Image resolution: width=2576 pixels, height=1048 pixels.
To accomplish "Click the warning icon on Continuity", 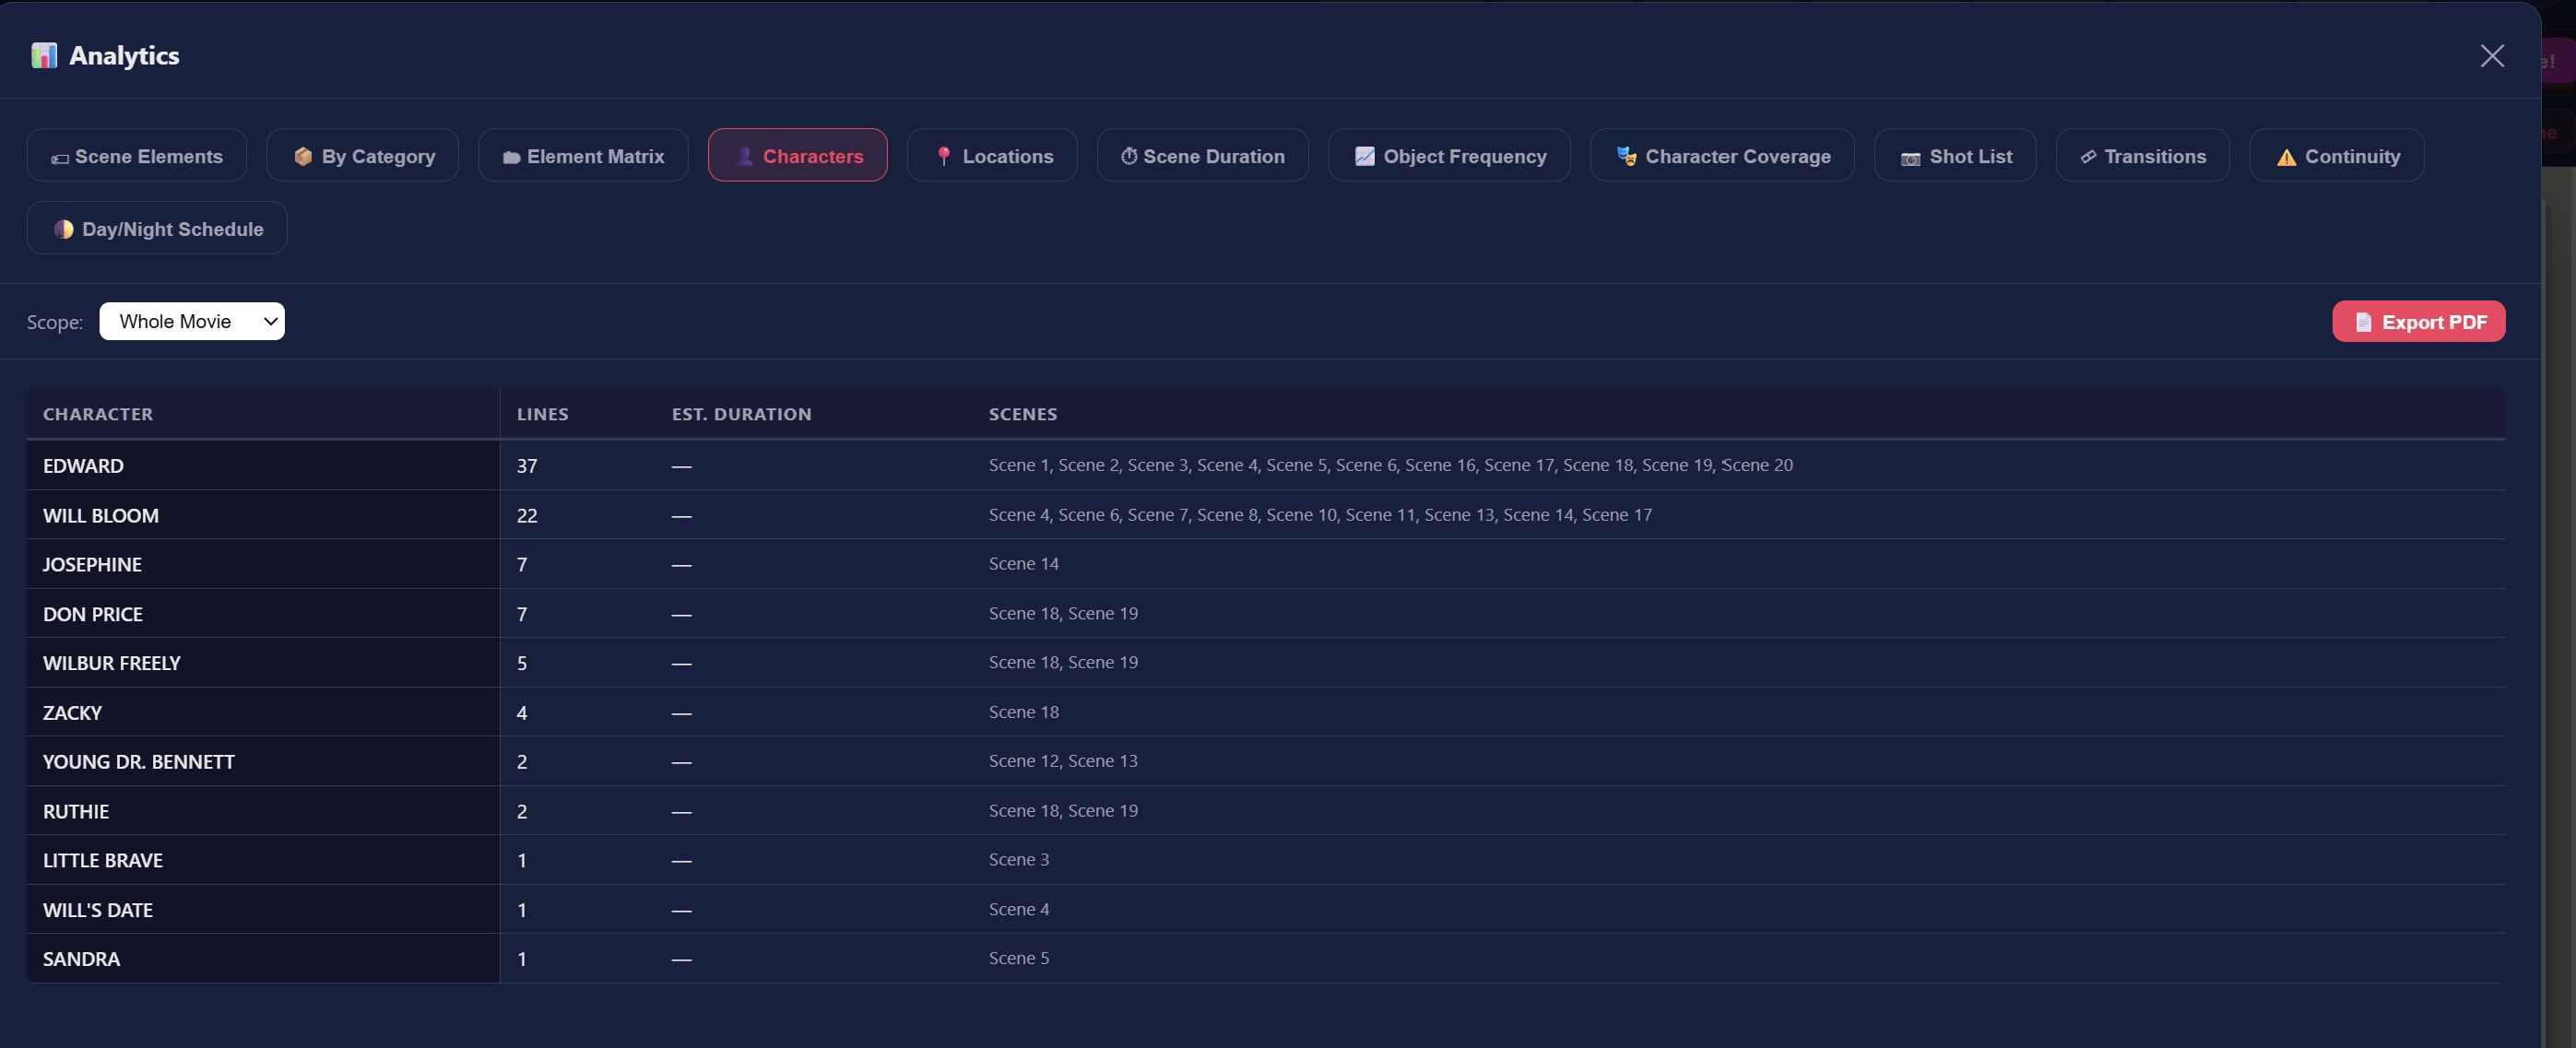I will click(2286, 157).
